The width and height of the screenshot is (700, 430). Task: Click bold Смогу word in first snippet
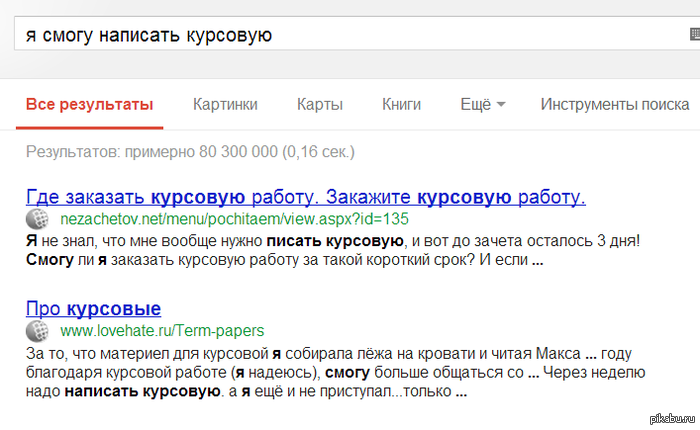tap(50, 260)
